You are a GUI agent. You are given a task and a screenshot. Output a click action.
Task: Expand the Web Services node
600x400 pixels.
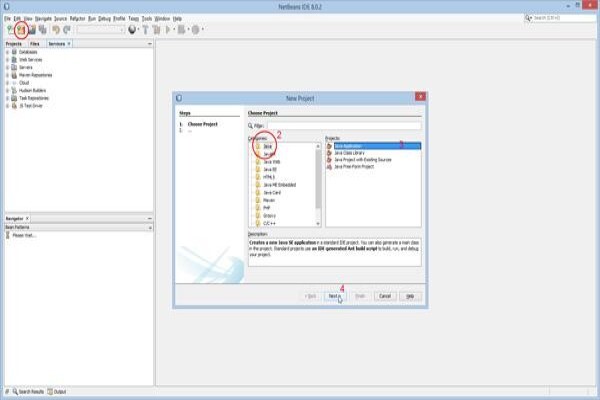click(x=7, y=60)
